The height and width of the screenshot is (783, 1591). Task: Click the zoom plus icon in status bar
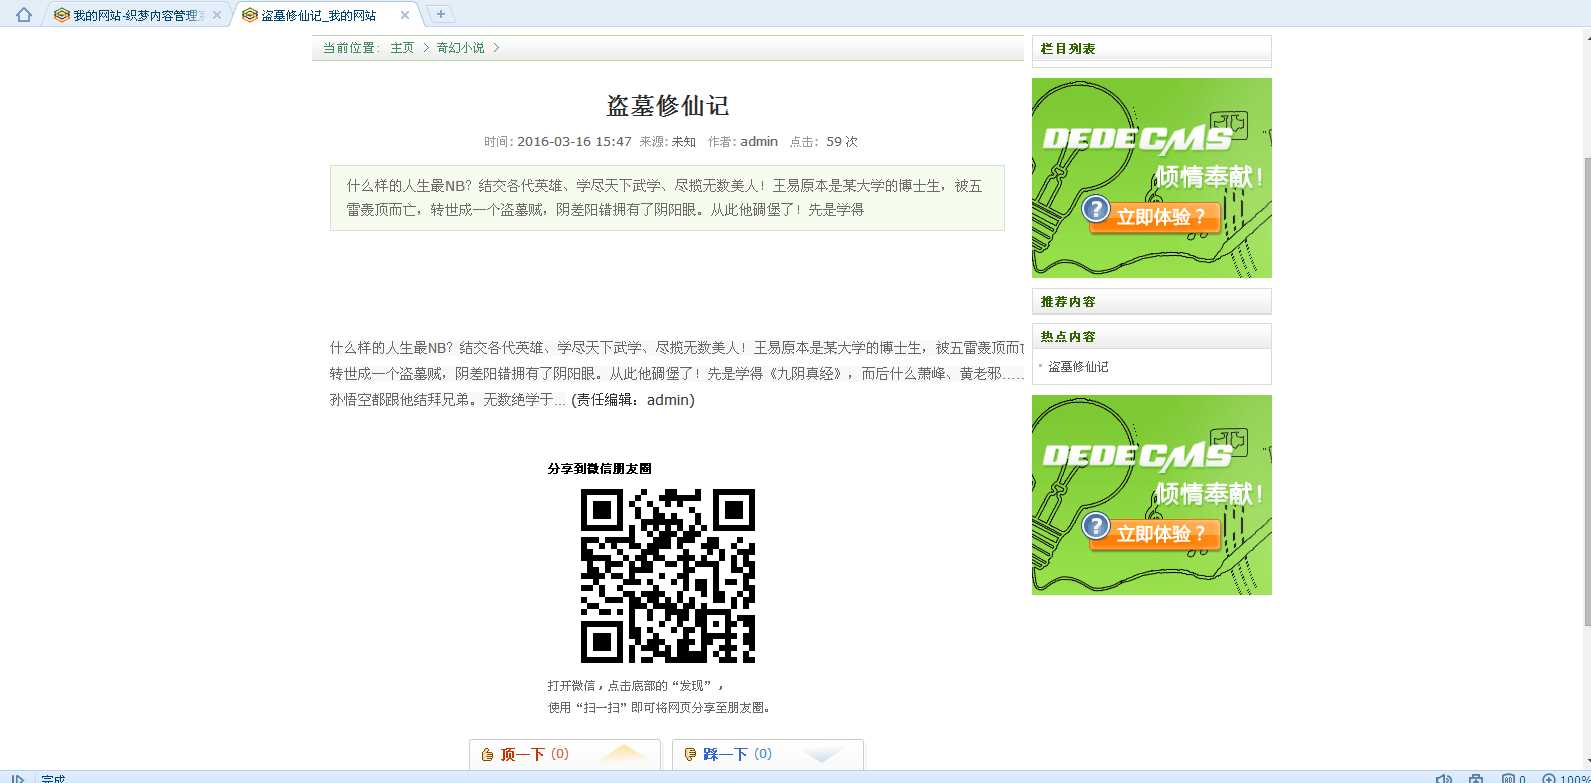click(x=1549, y=778)
